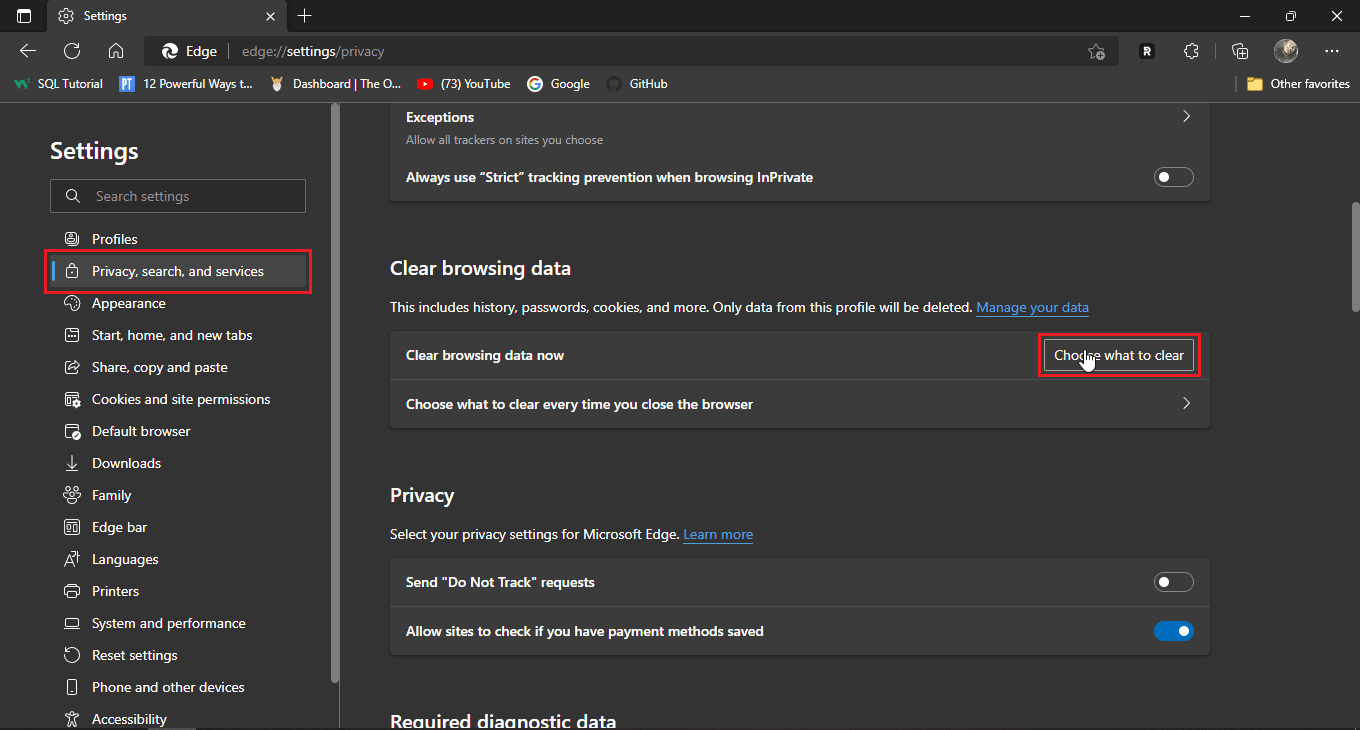Open Settings and more ellipsis menu
The height and width of the screenshot is (730, 1360).
pos(1331,51)
